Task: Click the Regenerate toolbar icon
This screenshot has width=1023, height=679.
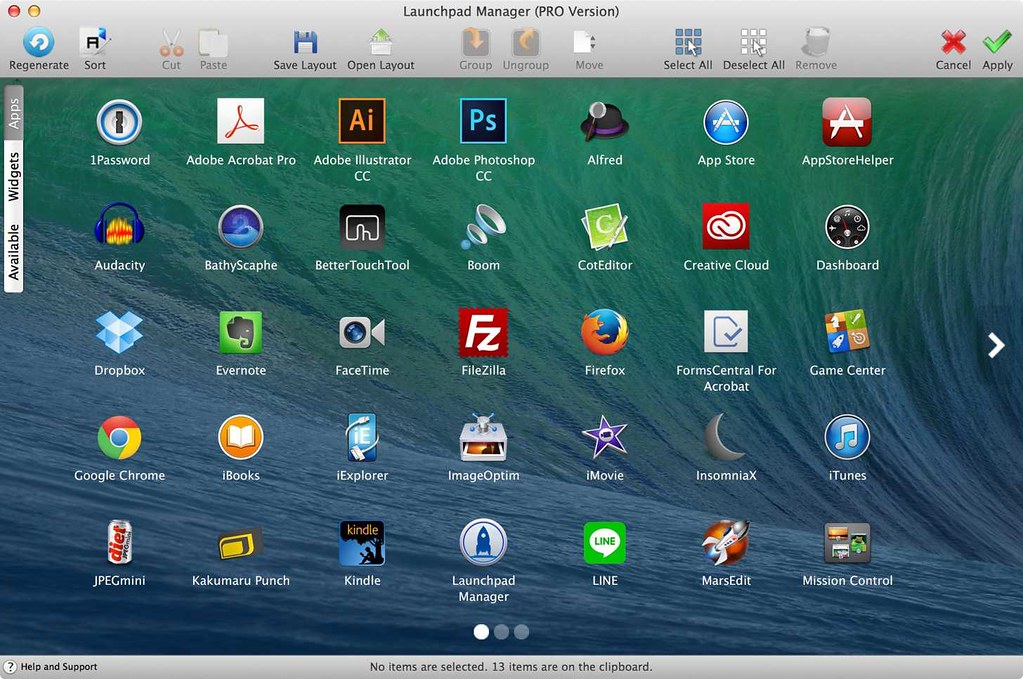Action: coord(38,42)
